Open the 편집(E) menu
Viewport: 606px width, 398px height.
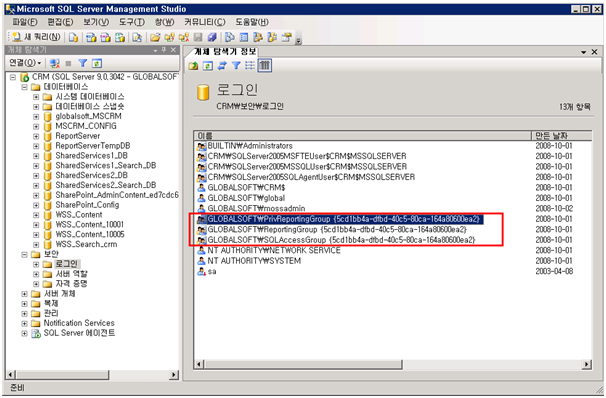click(60, 22)
